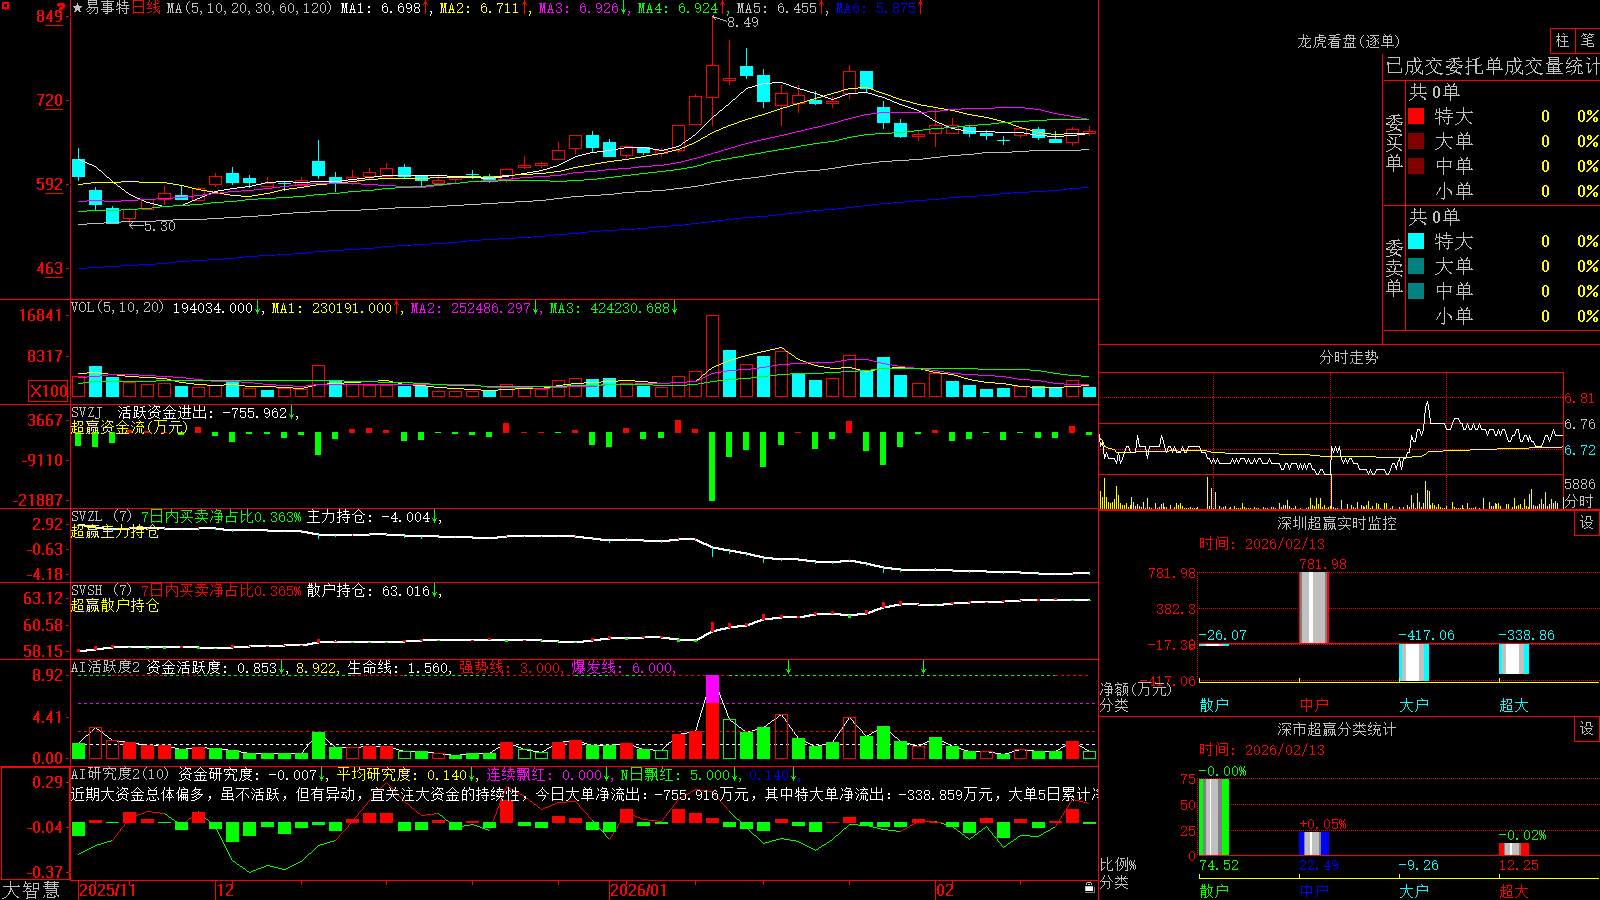Click the 委买单 vertical label
The width and height of the screenshot is (1600, 900).
point(1394,141)
